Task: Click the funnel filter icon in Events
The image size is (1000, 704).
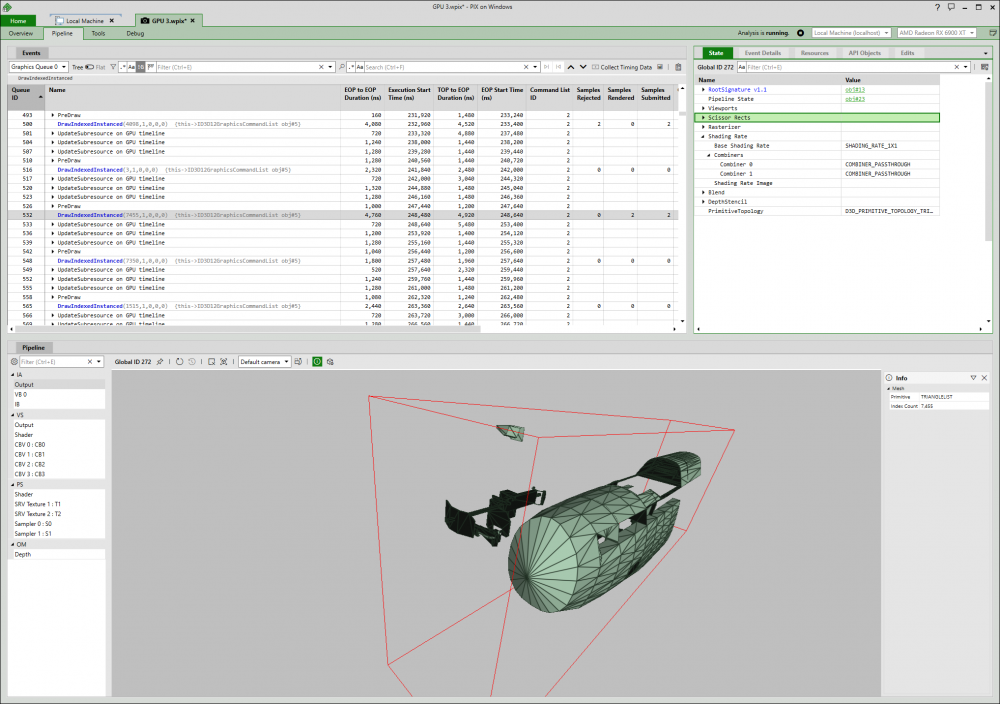Action: click(x=113, y=67)
